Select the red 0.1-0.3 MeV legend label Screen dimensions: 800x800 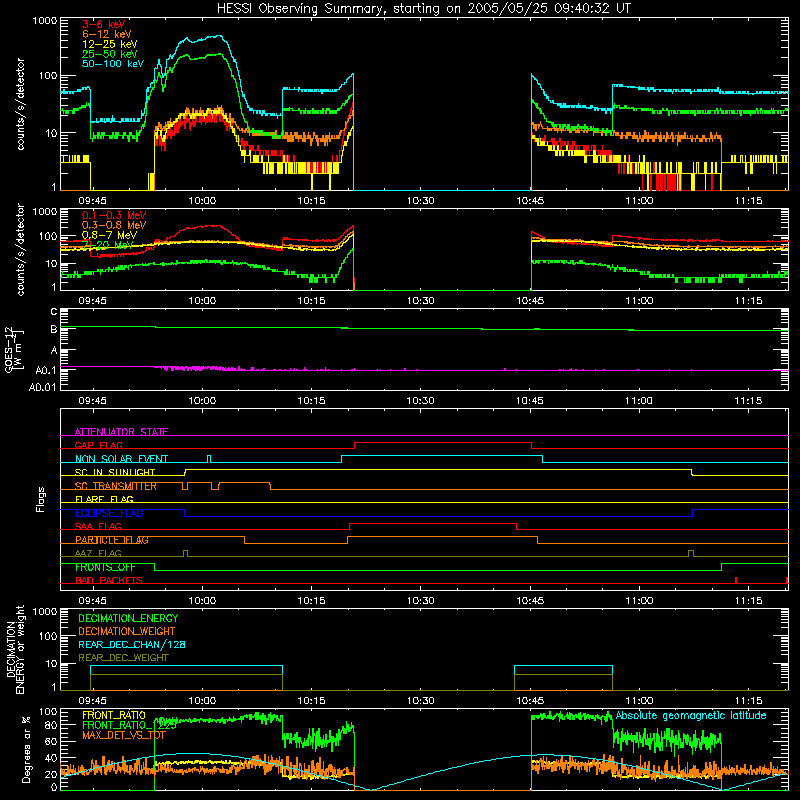(114, 215)
